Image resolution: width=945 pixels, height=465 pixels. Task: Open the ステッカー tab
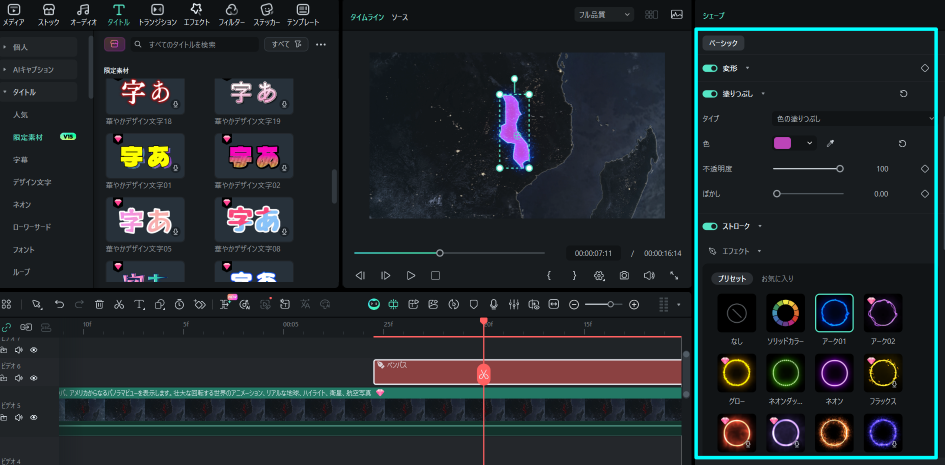[267, 15]
